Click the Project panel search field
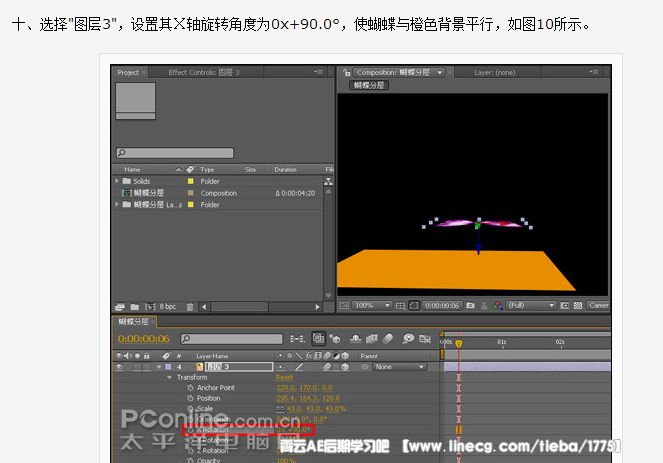Screen dimensions: 663x463 click(x=175, y=153)
